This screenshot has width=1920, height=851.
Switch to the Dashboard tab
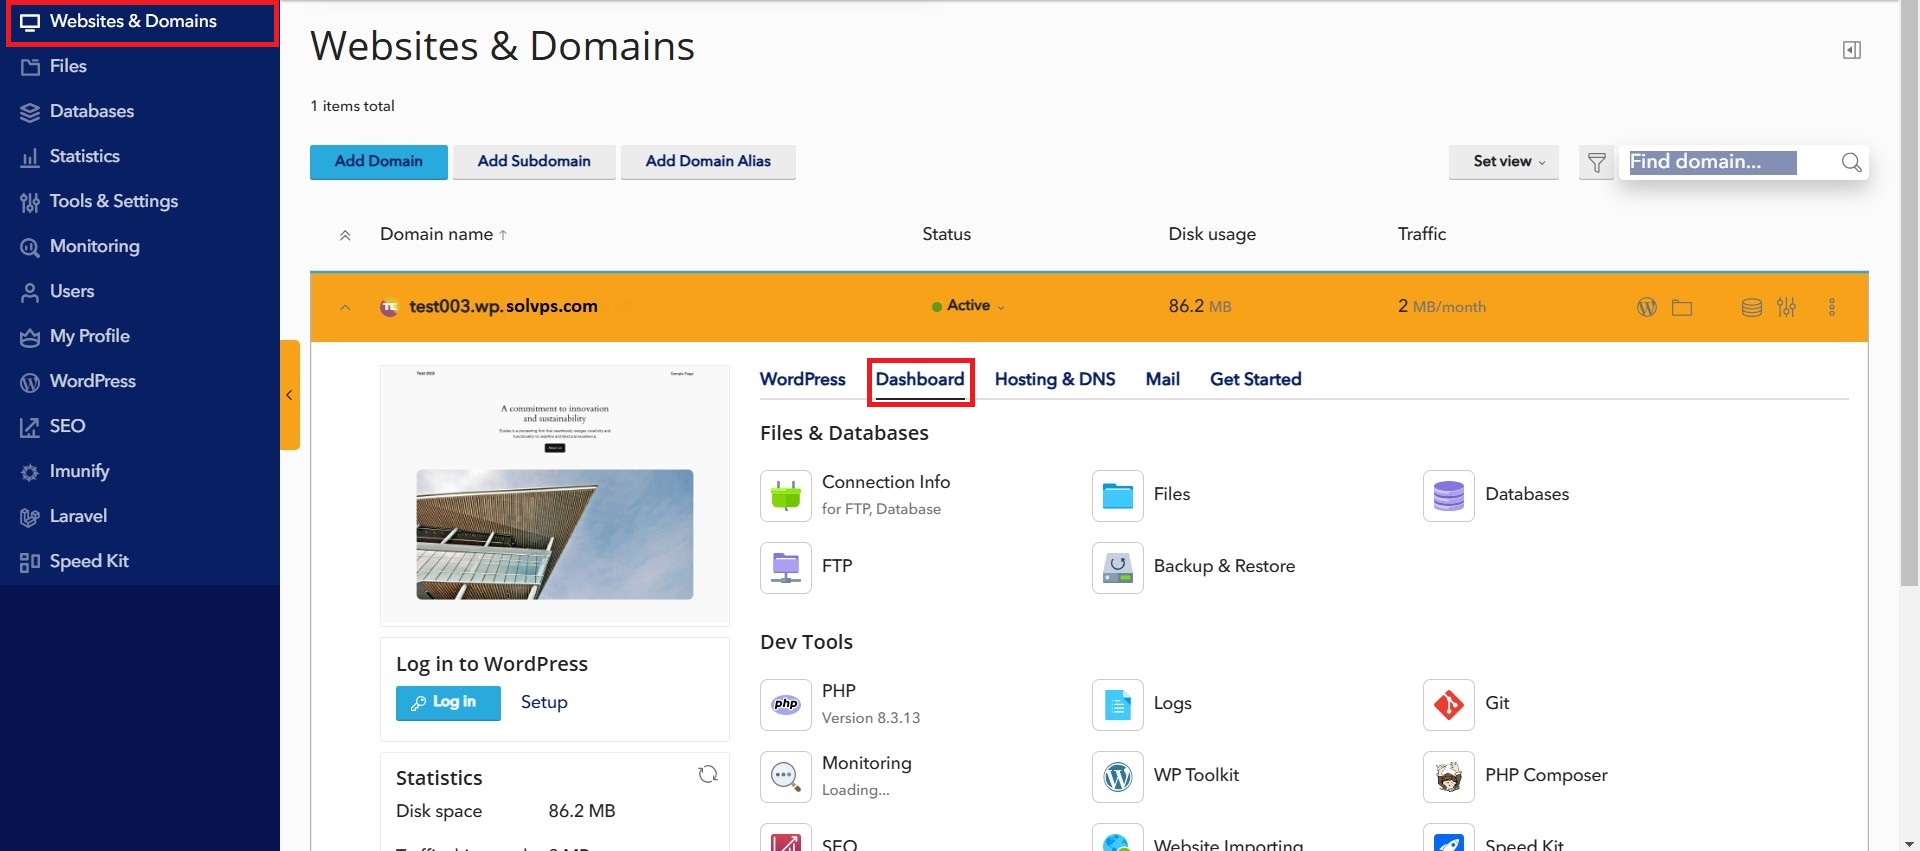(x=920, y=380)
